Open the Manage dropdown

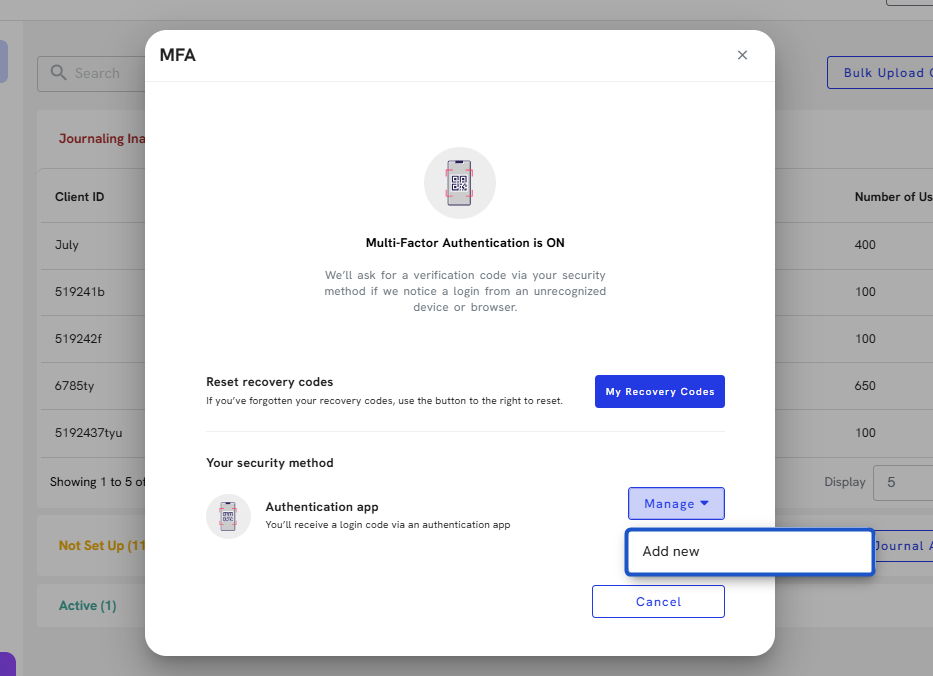(x=676, y=504)
